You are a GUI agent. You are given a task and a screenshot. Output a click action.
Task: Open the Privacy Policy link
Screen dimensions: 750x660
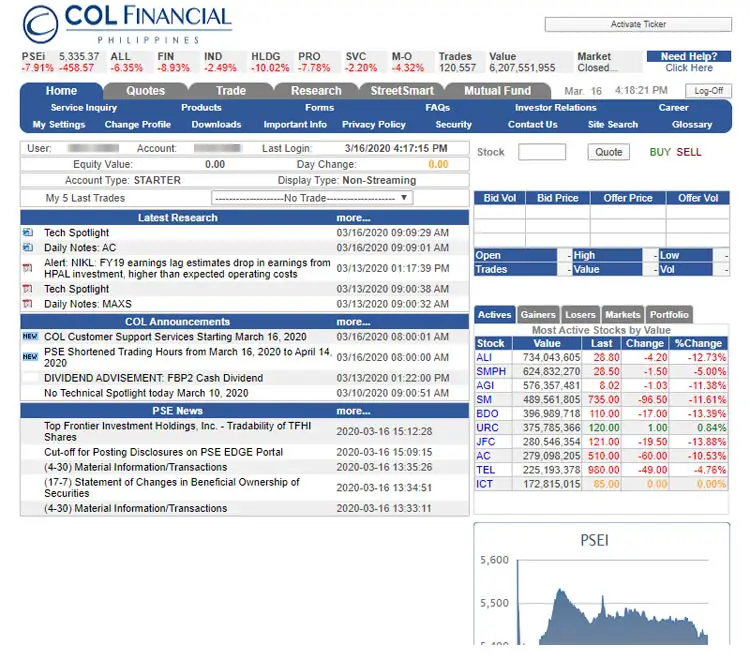[x=374, y=124]
